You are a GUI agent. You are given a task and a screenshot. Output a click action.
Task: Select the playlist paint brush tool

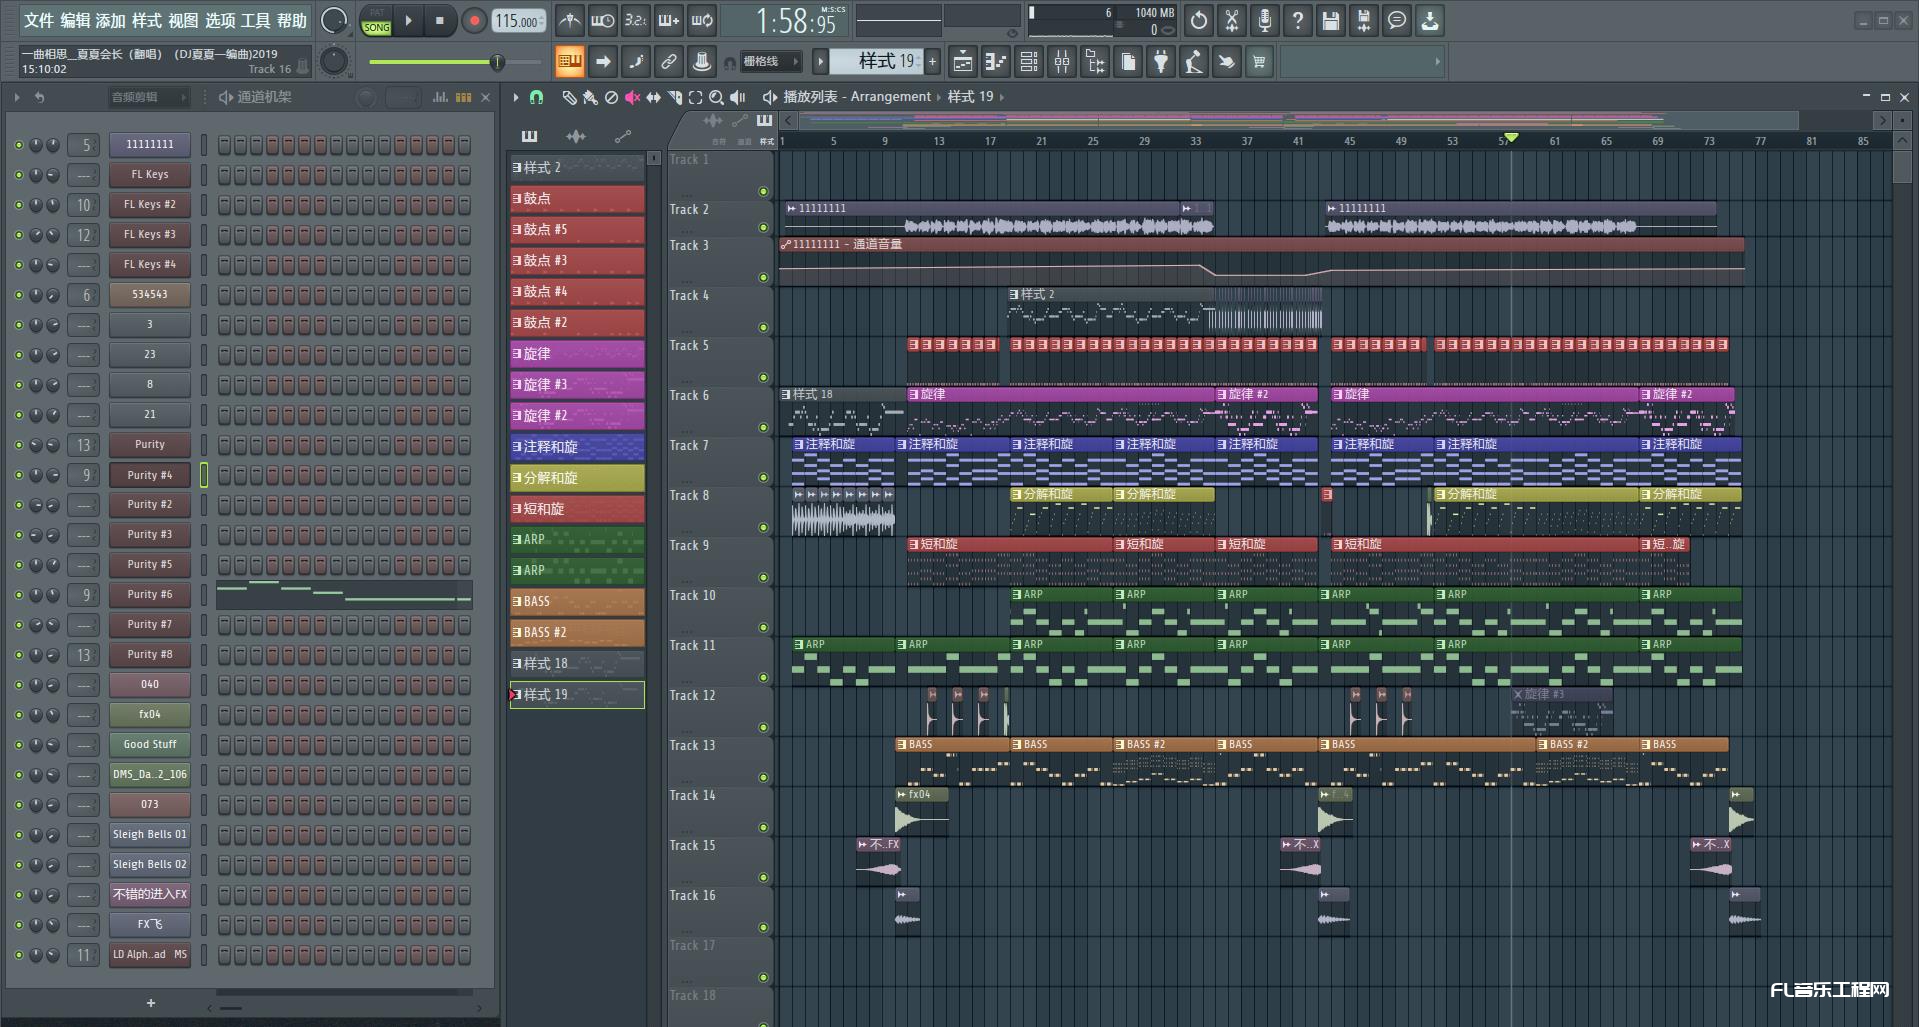point(590,97)
